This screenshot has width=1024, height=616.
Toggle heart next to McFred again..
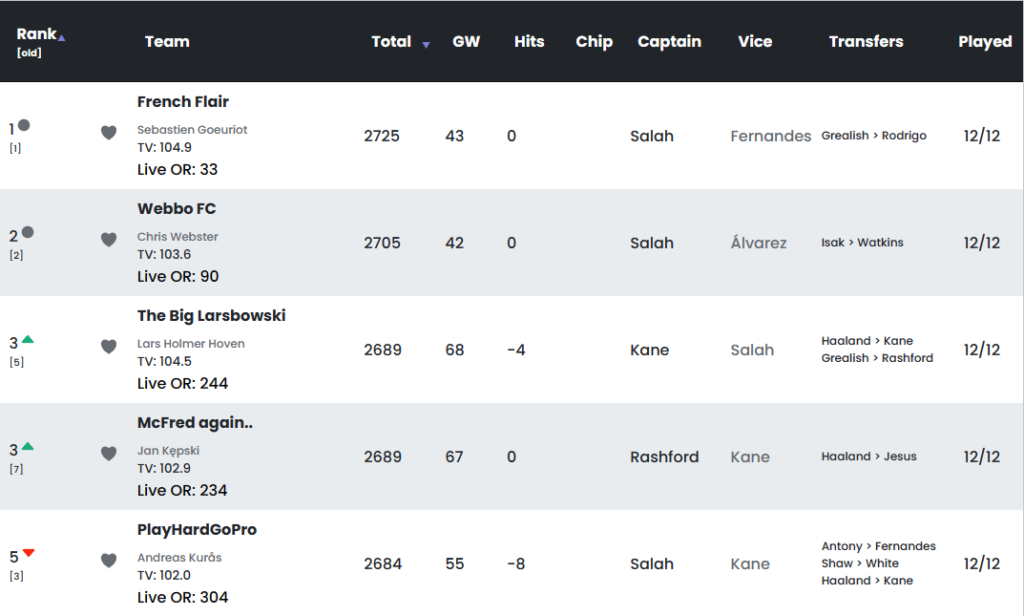point(108,453)
